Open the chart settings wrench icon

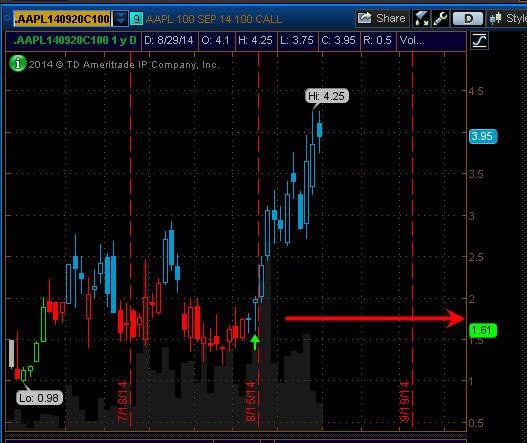pos(440,18)
